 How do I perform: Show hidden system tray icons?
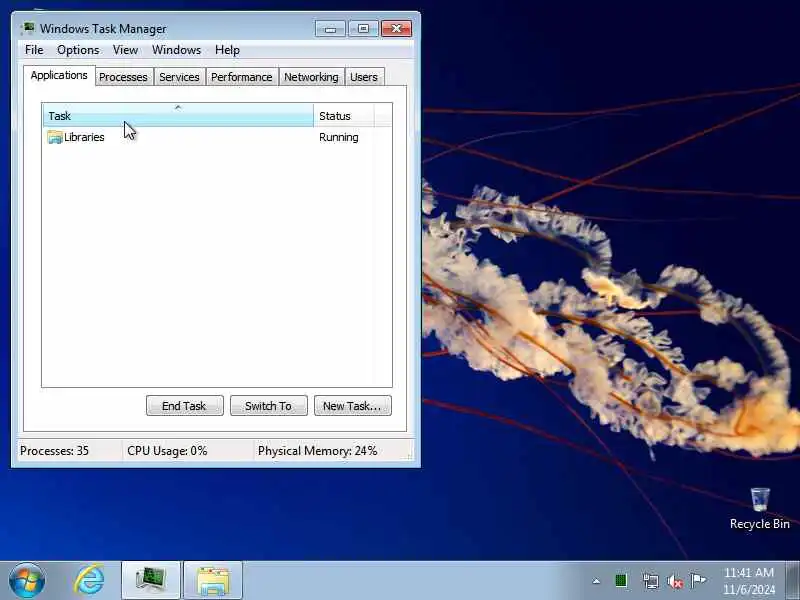(596, 581)
